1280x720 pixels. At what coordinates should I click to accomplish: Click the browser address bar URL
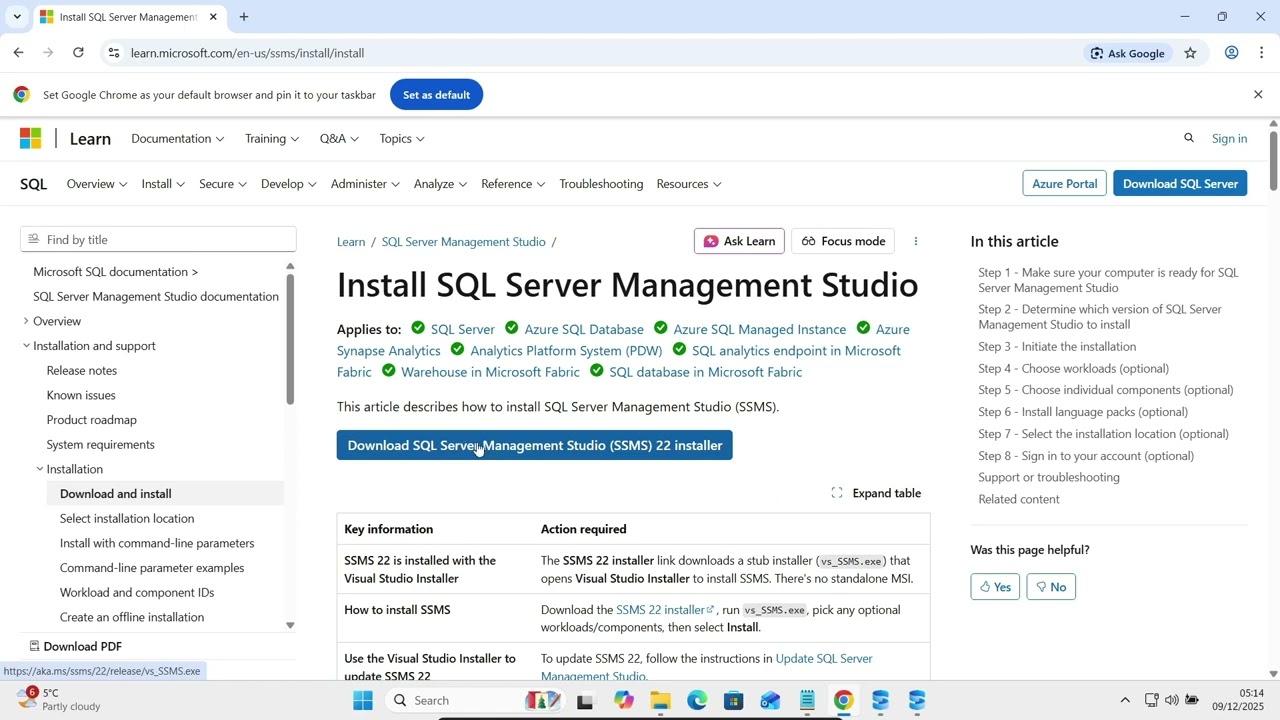coord(247,53)
